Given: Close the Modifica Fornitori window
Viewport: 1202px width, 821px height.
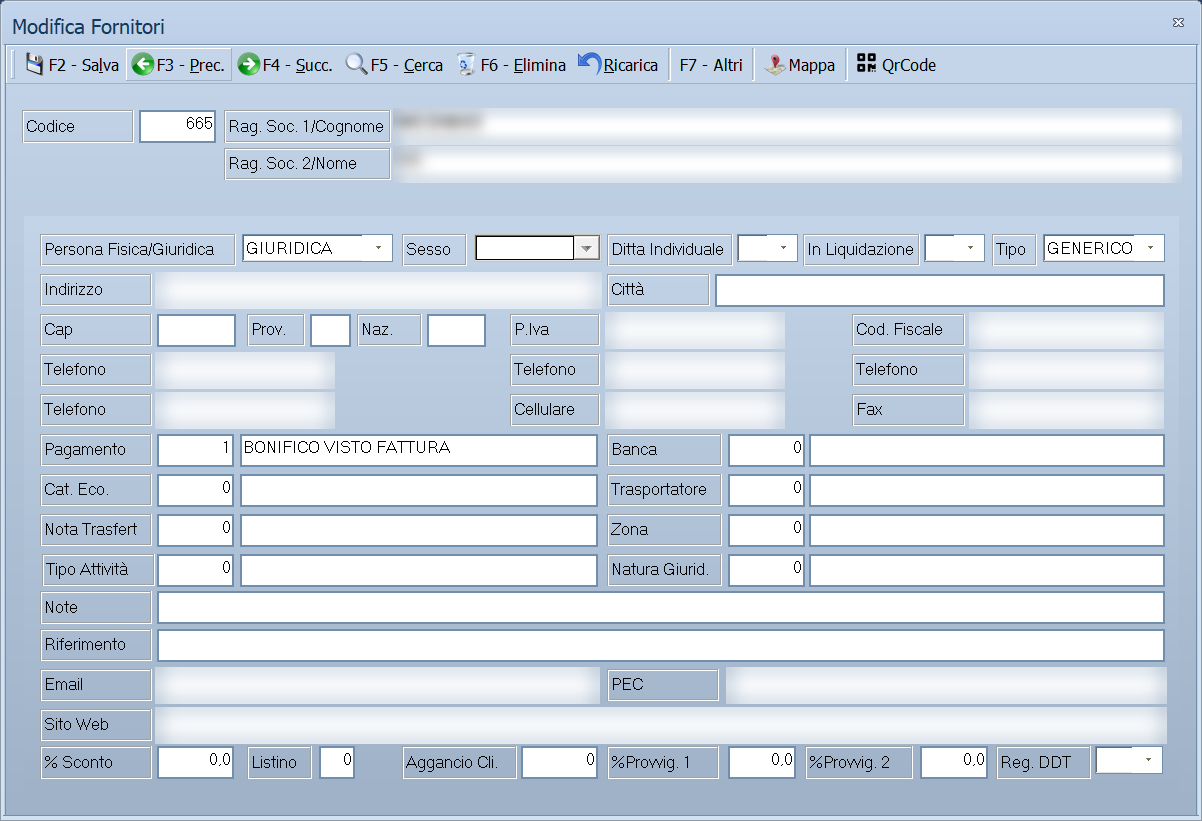Looking at the screenshot, I should (1178, 22).
